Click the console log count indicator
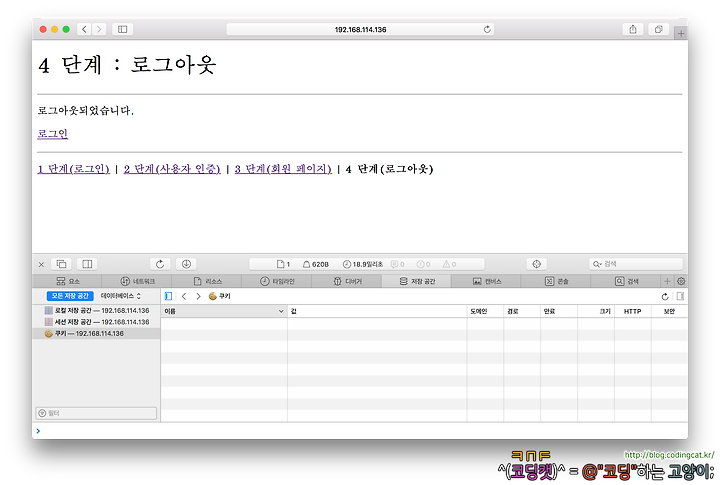 click(x=398, y=264)
